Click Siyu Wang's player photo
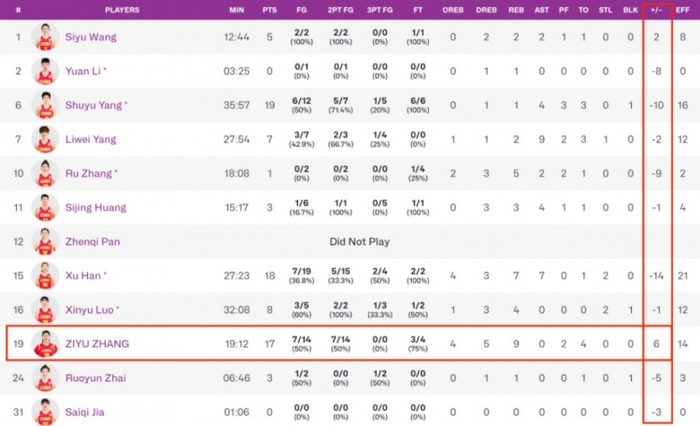The image size is (700, 426). (44, 38)
